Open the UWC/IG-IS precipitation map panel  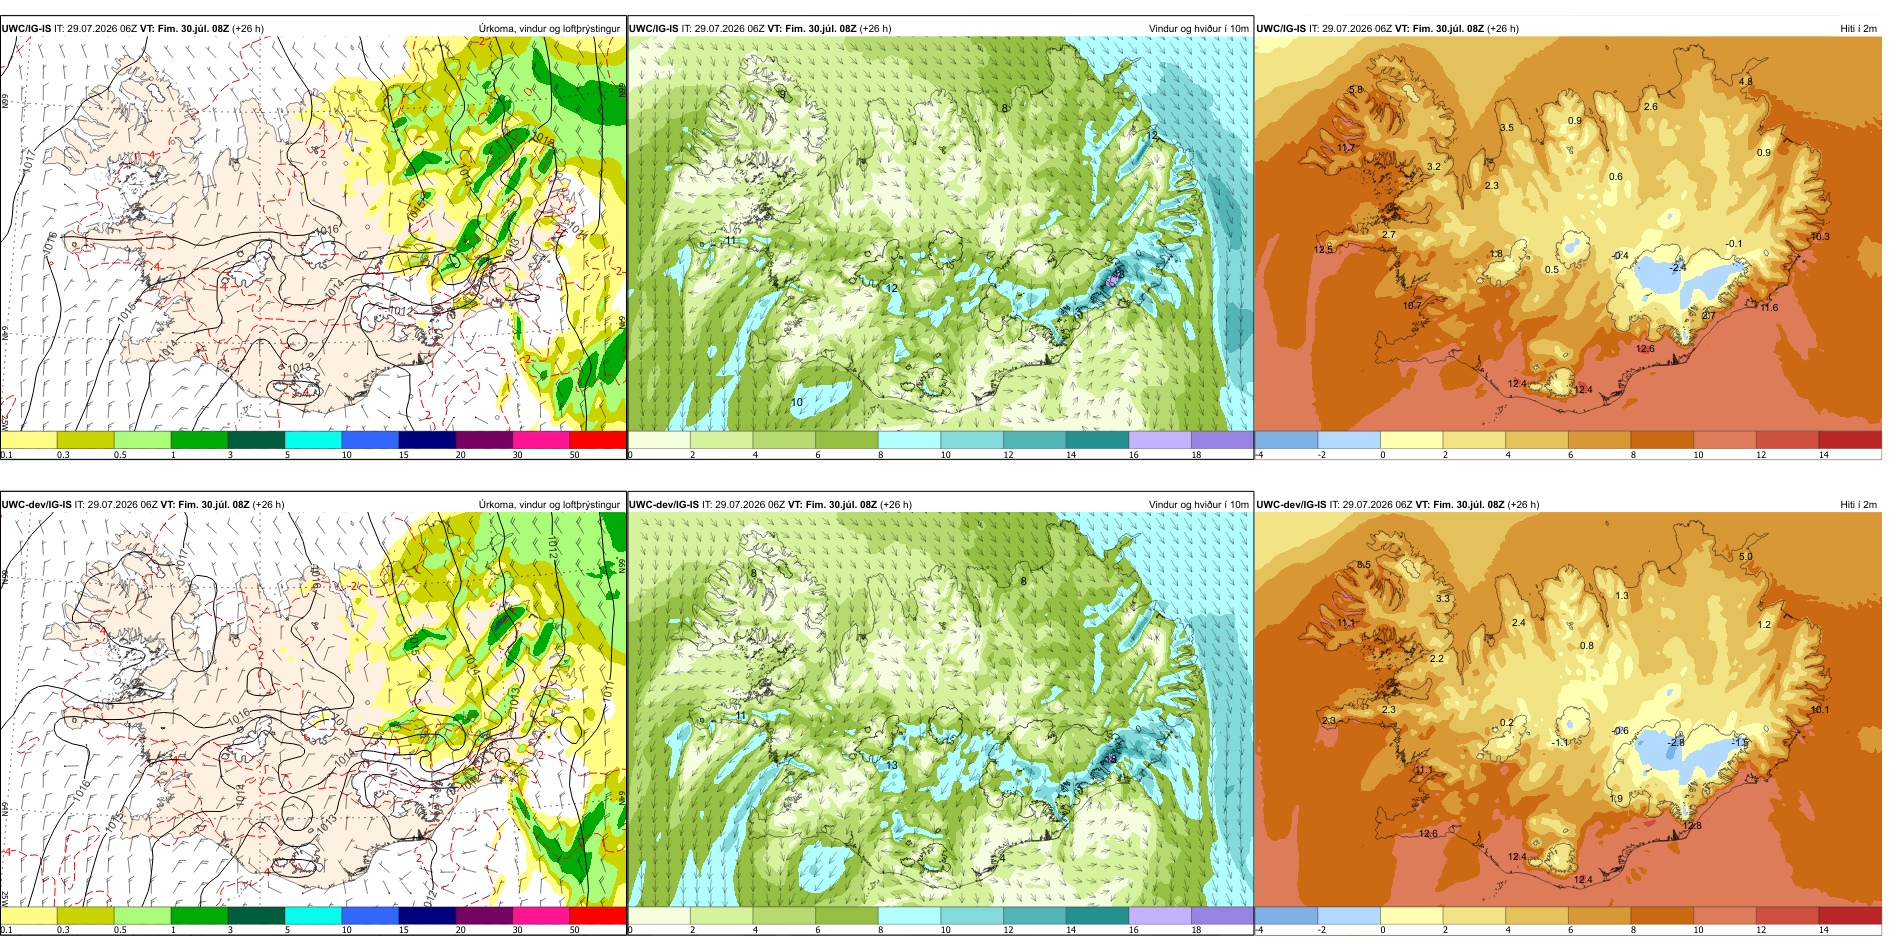point(313,234)
